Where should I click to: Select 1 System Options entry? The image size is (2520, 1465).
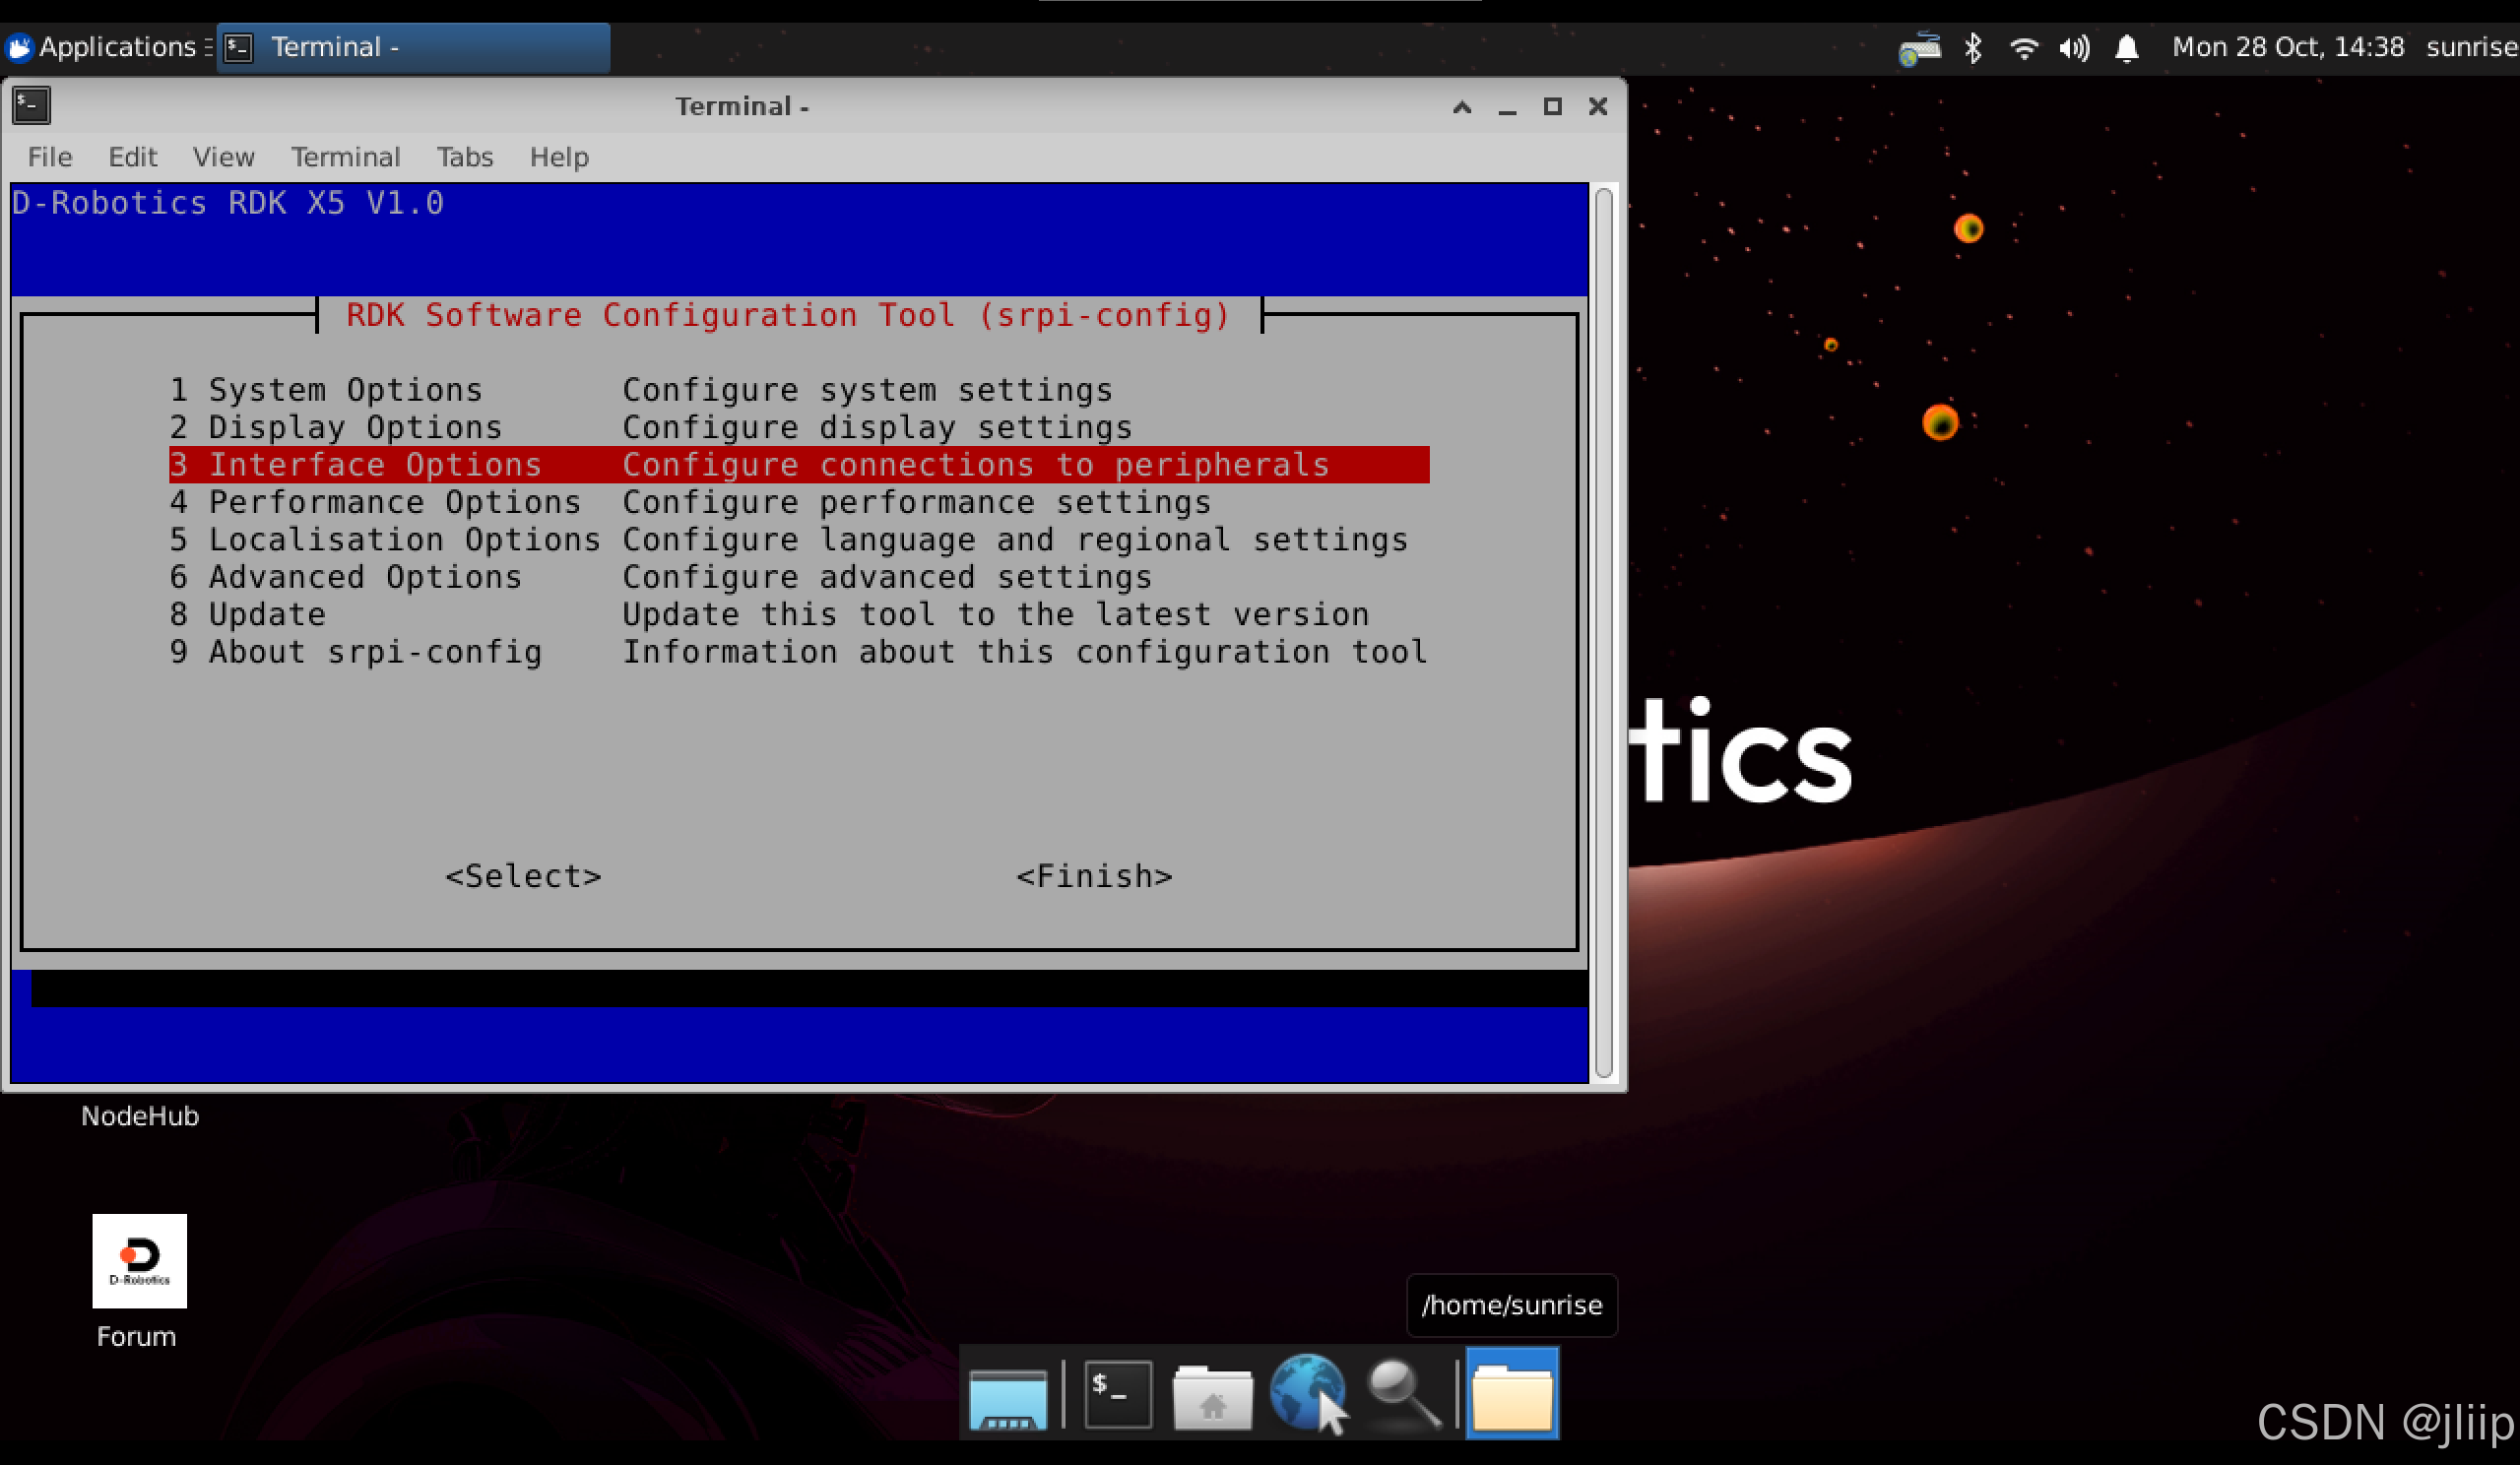[x=344, y=390]
